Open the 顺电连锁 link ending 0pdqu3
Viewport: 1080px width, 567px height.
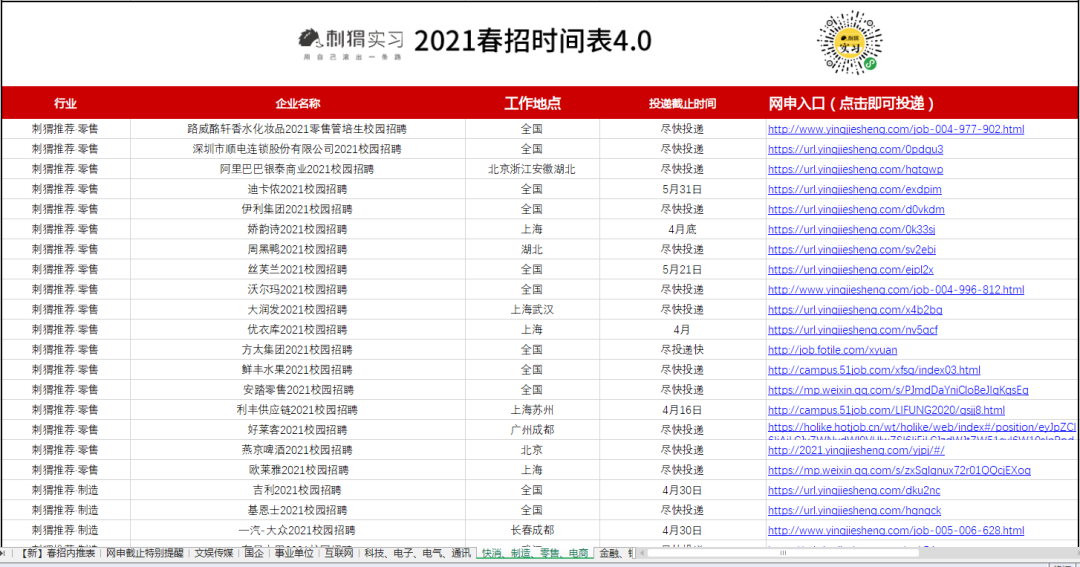pyautogui.click(x=855, y=149)
